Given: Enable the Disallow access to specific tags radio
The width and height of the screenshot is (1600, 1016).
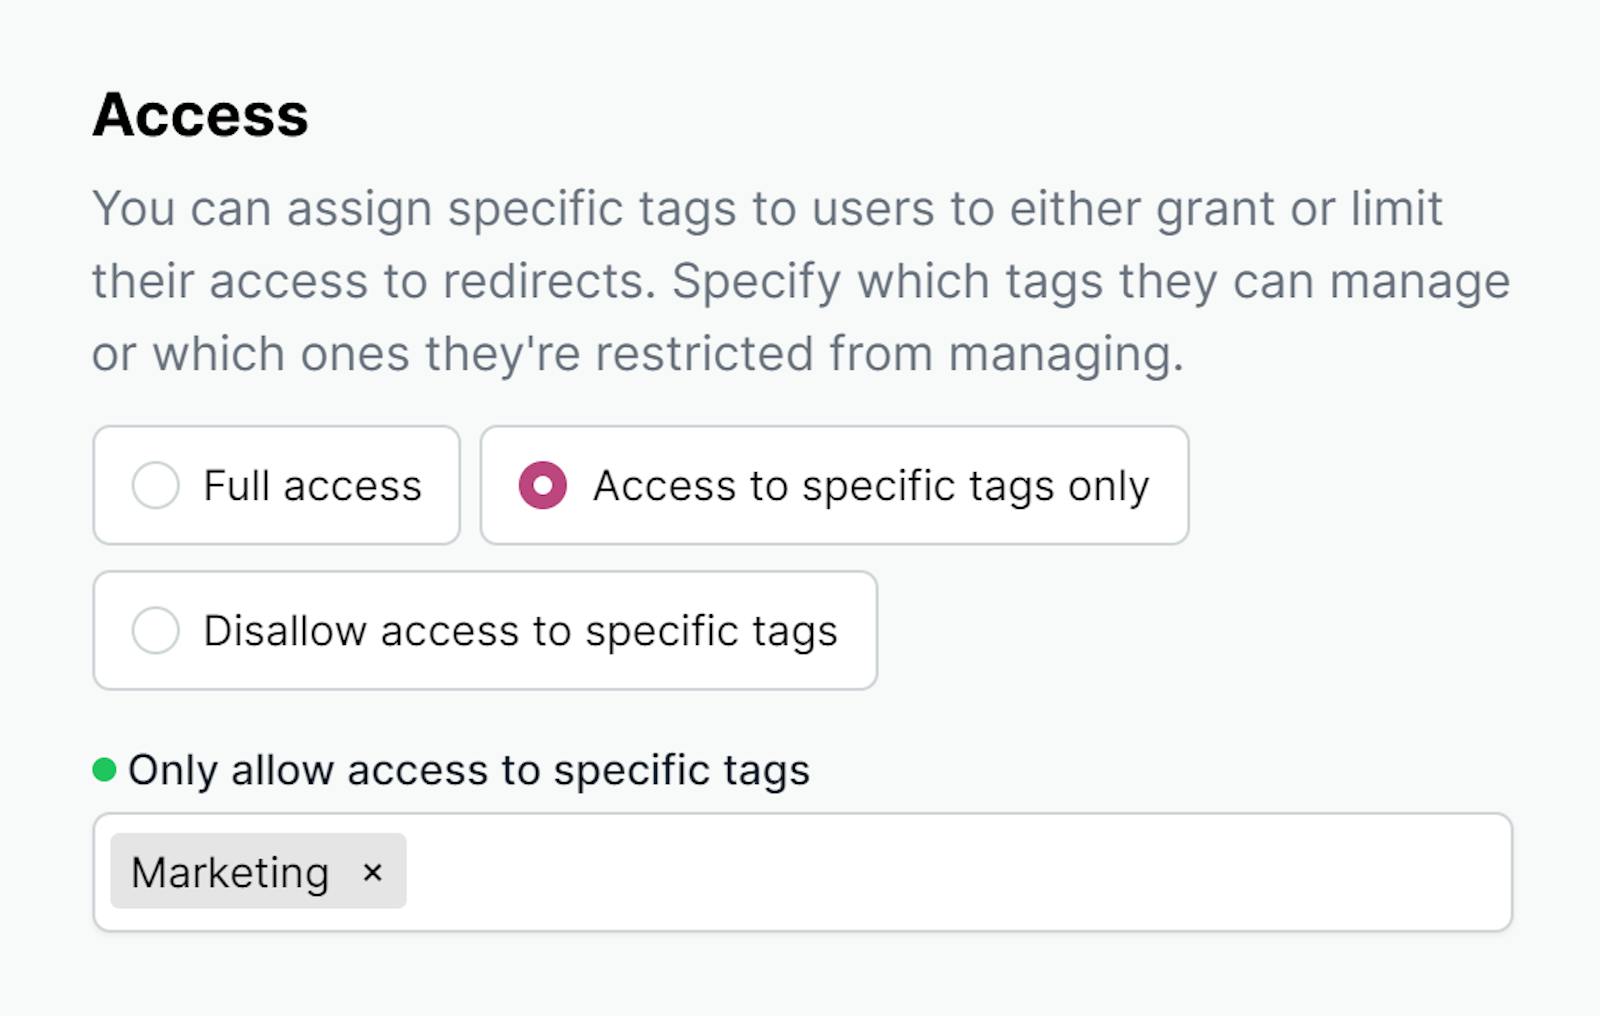Looking at the screenshot, I should 156,631.
